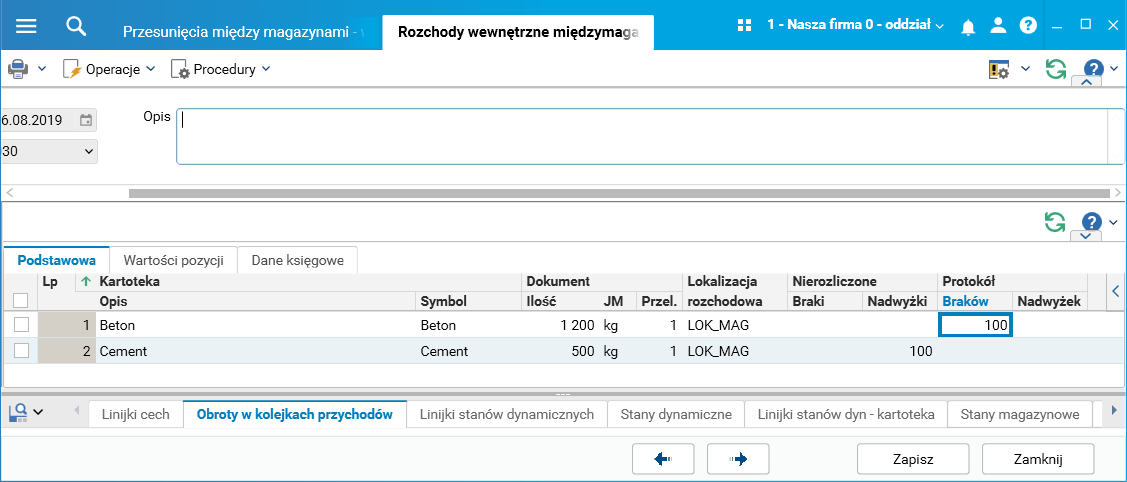Viewport: 1127px width, 482px height.
Task: Open the calendar date picker
Action: [87, 120]
